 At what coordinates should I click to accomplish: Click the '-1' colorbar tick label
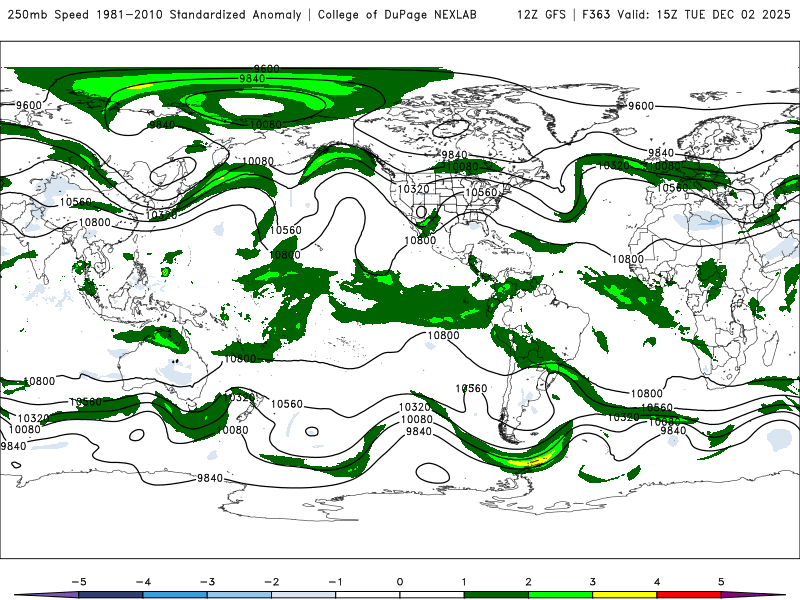point(335,582)
